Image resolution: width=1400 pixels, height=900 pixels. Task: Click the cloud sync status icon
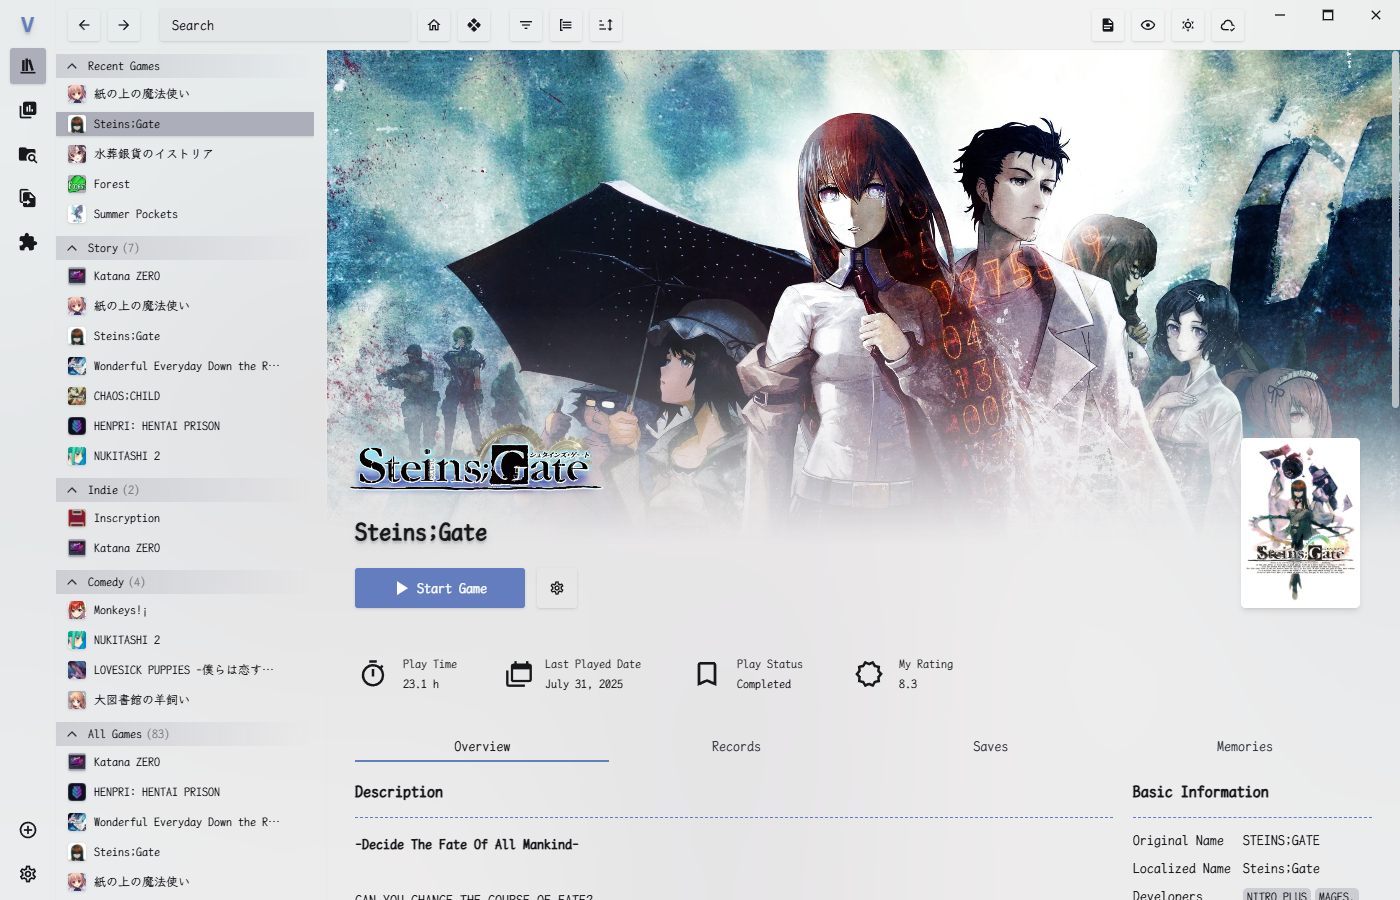tap(1227, 25)
